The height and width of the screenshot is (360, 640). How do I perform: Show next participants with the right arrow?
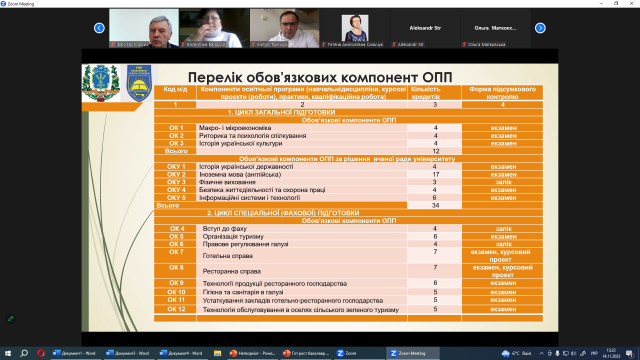(540, 28)
